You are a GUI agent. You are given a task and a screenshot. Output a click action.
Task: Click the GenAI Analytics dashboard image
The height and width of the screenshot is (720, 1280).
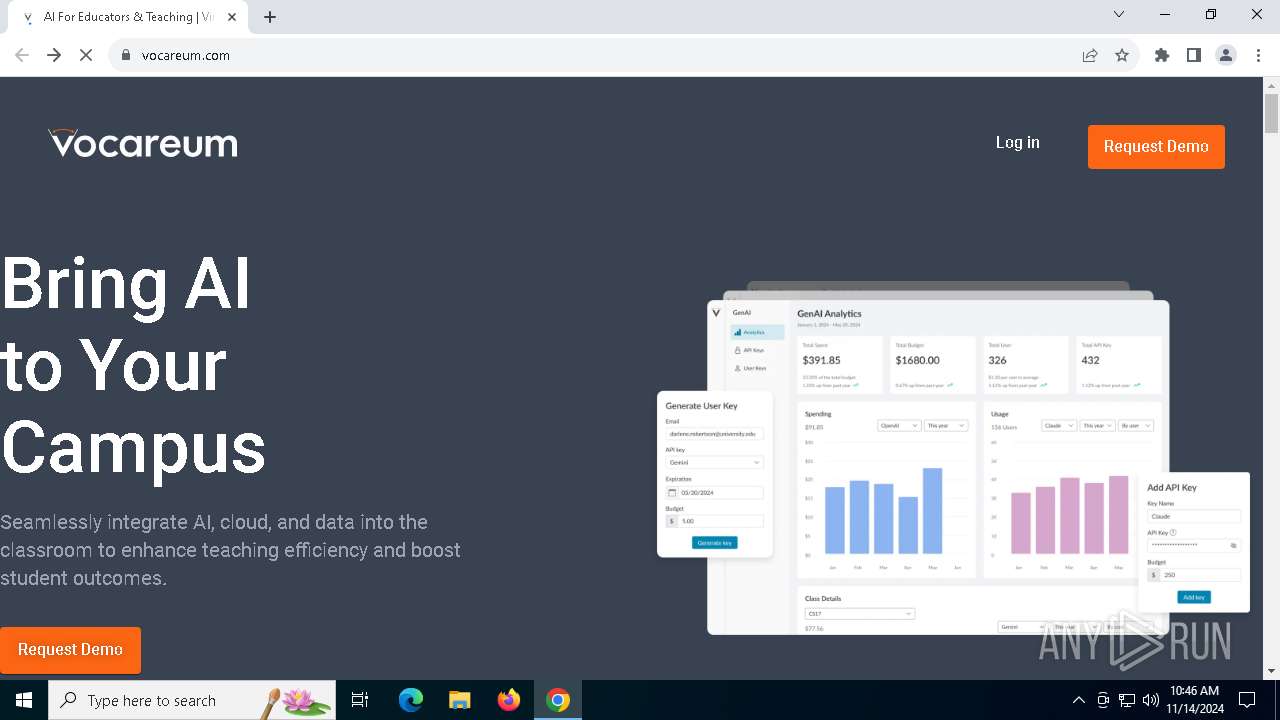coord(953,460)
